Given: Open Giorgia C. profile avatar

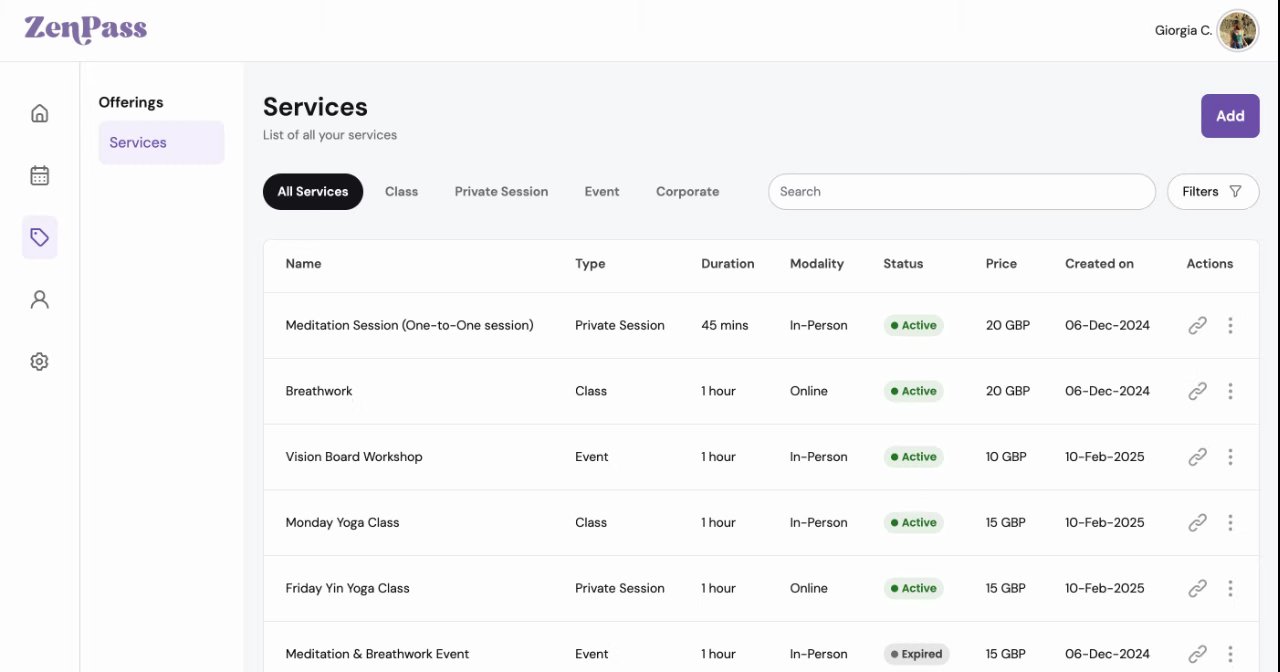Looking at the screenshot, I should pyautogui.click(x=1238, y=31).
